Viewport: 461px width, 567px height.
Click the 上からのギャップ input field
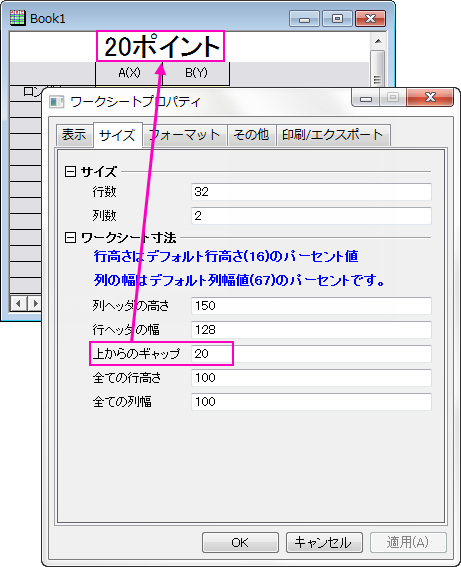[311, 354]
